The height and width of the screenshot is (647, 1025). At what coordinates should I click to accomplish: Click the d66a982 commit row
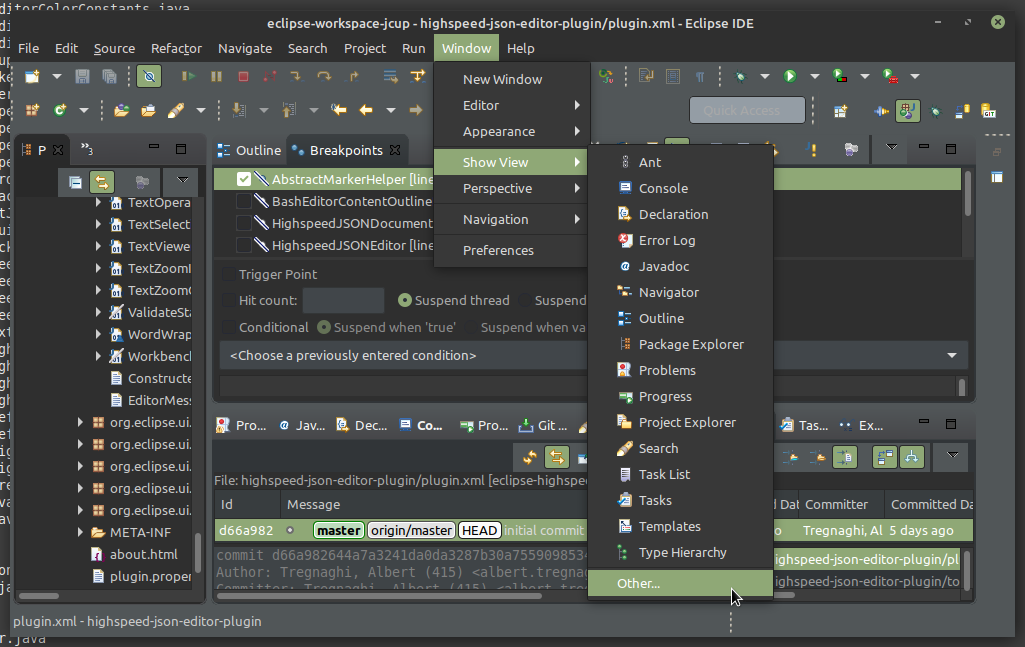coord(594,530)
